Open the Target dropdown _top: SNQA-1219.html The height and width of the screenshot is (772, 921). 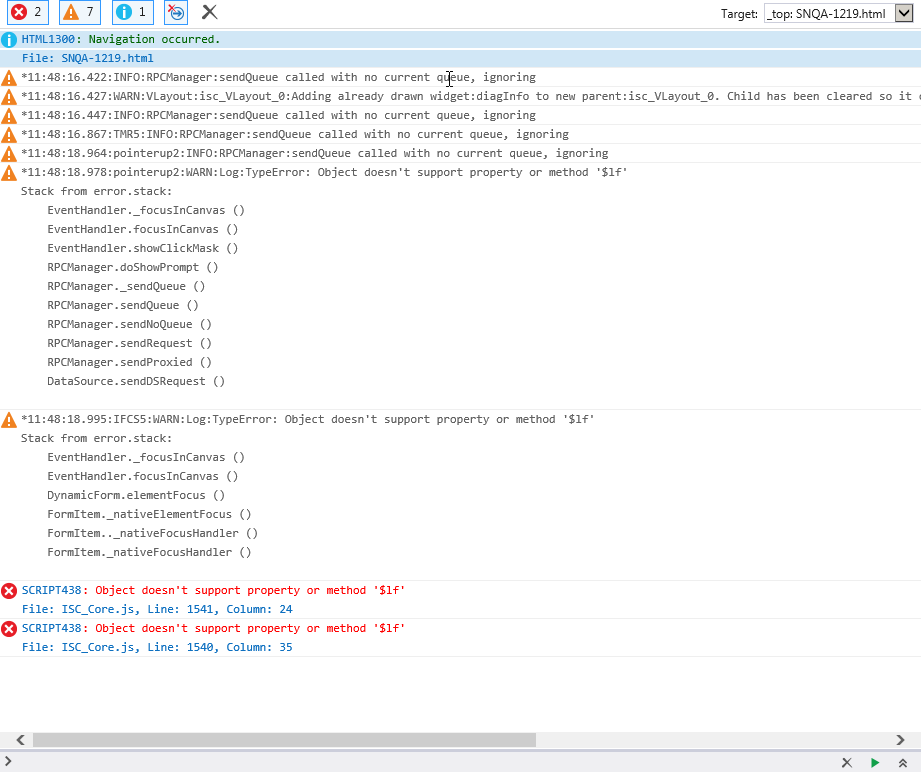pos(838,14)
